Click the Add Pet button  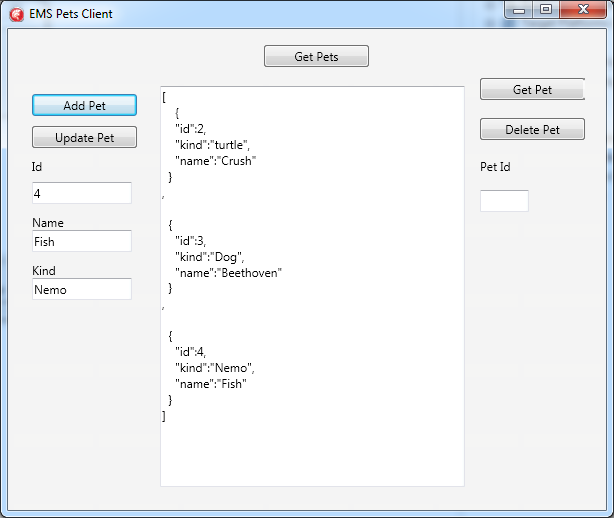(x=84, y=105)
